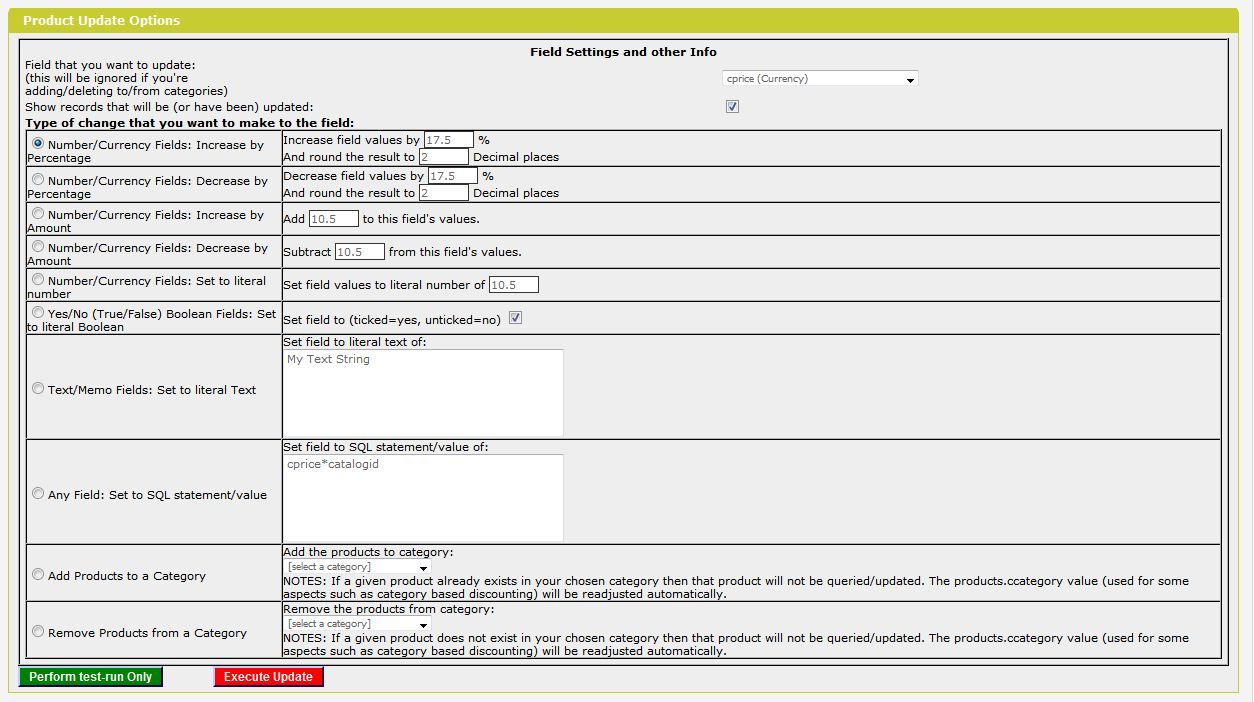The image size is (1254, 702).
Task: Select Any Field SQL statement radio button
Action: pos(38,493)
